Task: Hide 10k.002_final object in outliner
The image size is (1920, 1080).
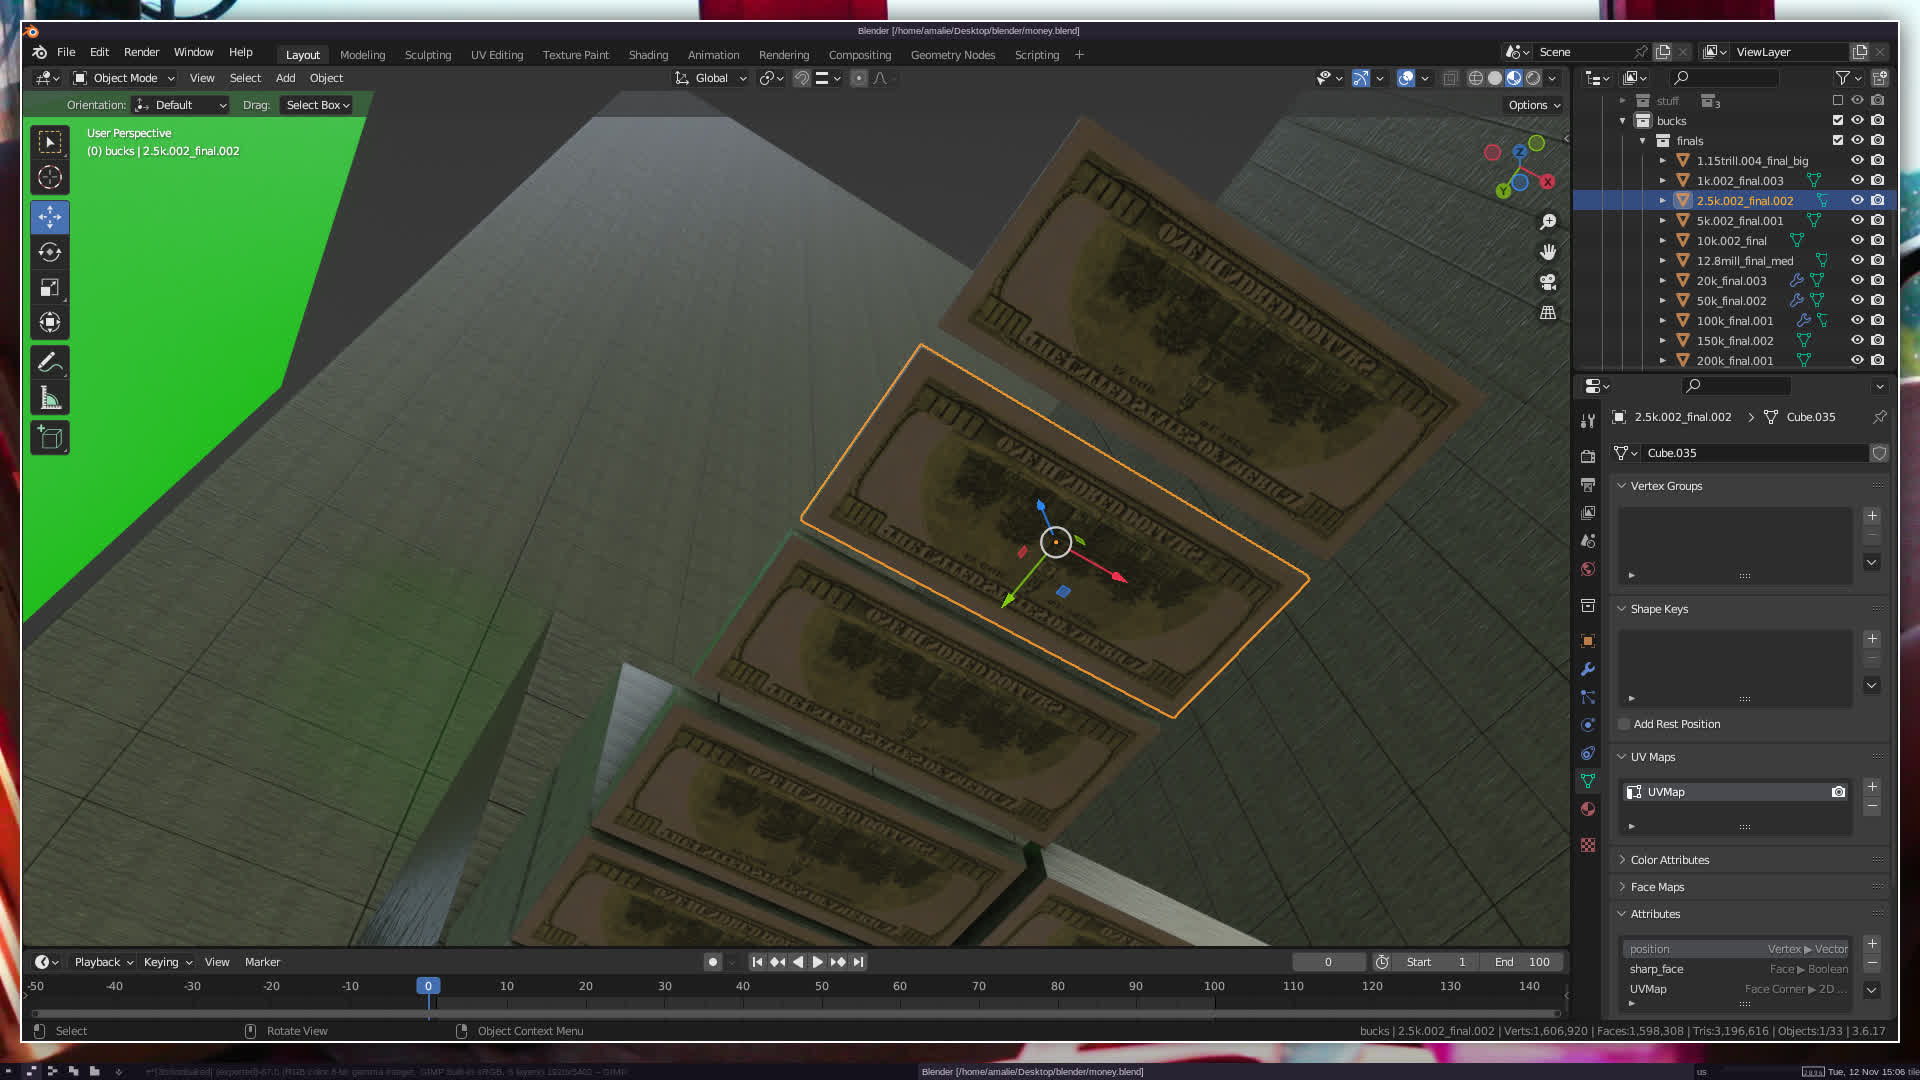Action: (1857, 240)
